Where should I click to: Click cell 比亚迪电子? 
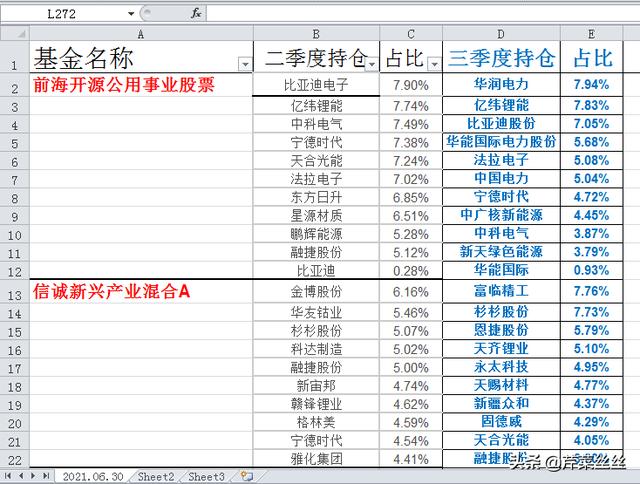point(316,85)
